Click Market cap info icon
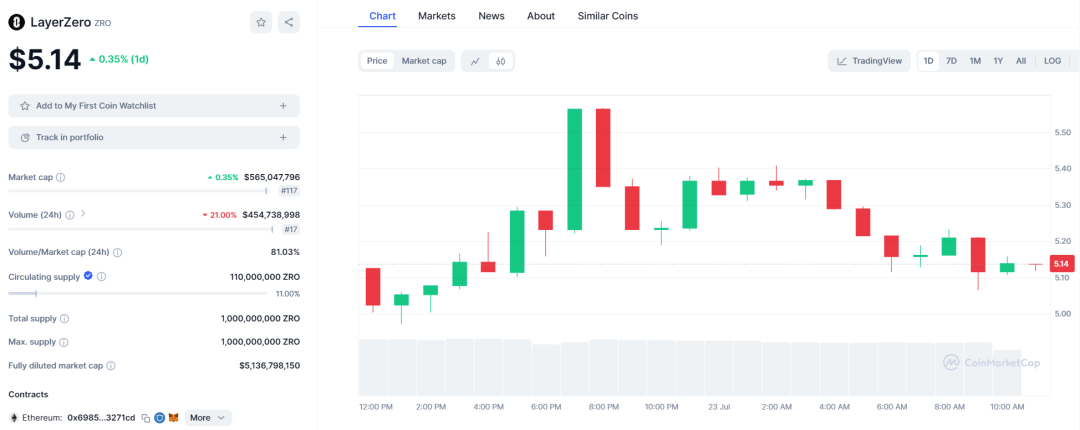Screen dimensions: 1080x430 pos(61,177)
